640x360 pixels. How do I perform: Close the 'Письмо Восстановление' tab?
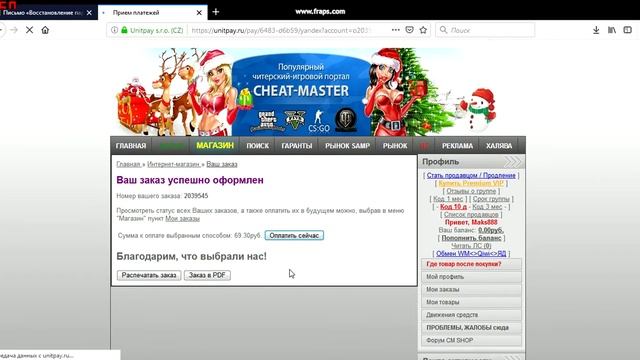click(x=89, y=13)
